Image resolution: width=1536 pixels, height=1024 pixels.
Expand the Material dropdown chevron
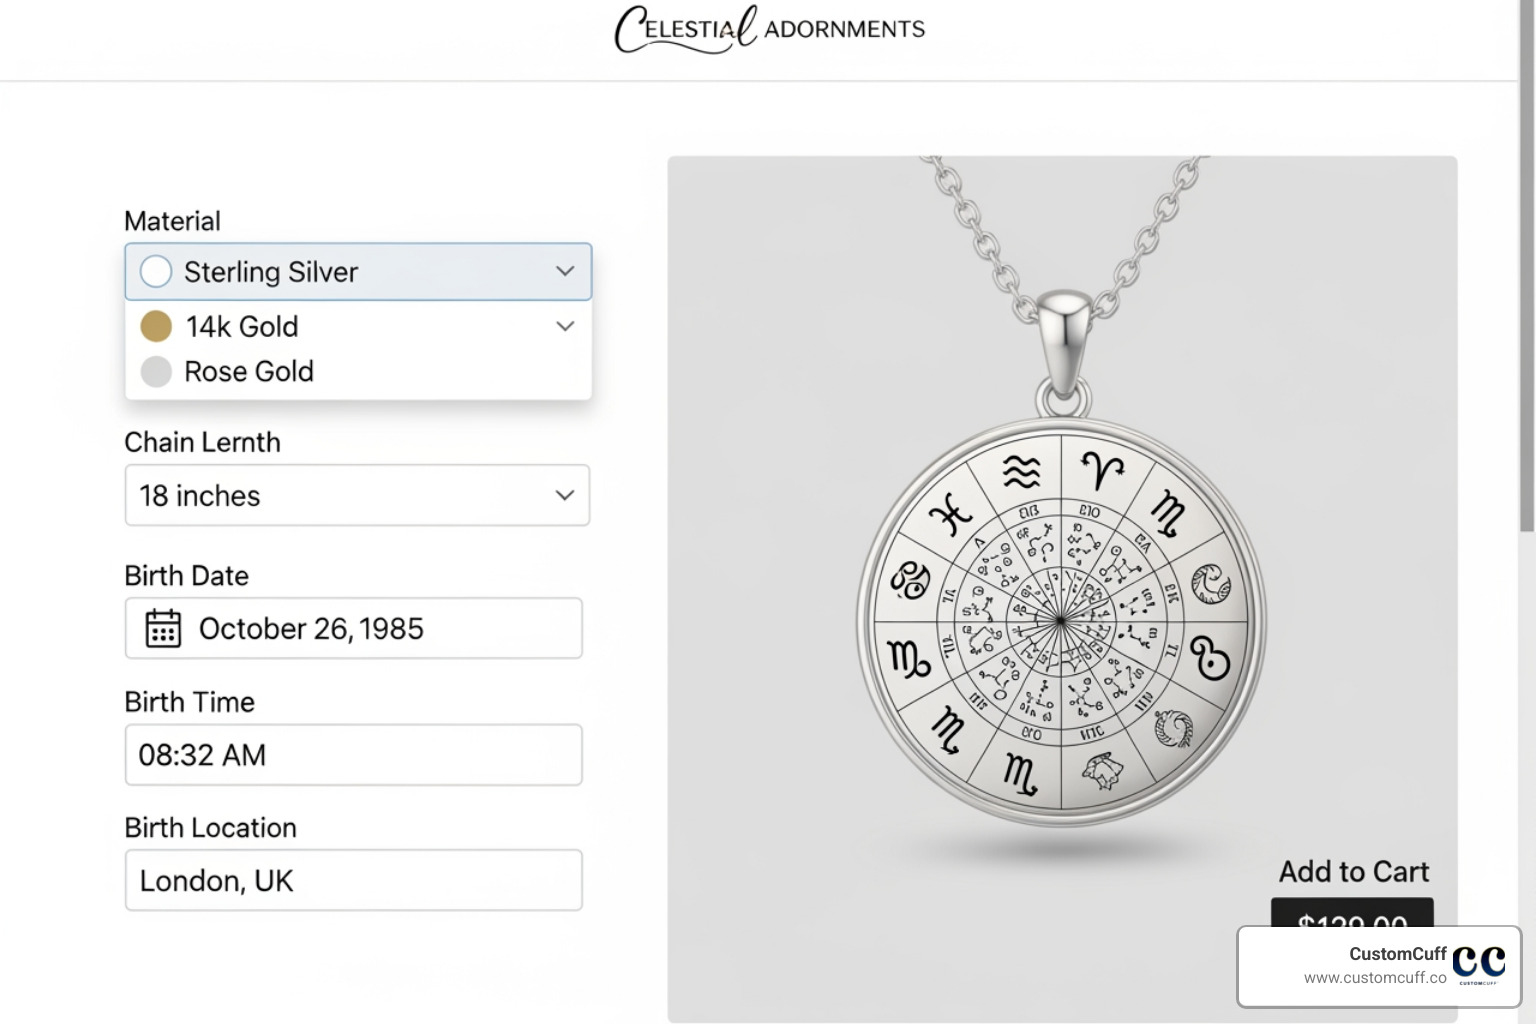coord(564,271)
